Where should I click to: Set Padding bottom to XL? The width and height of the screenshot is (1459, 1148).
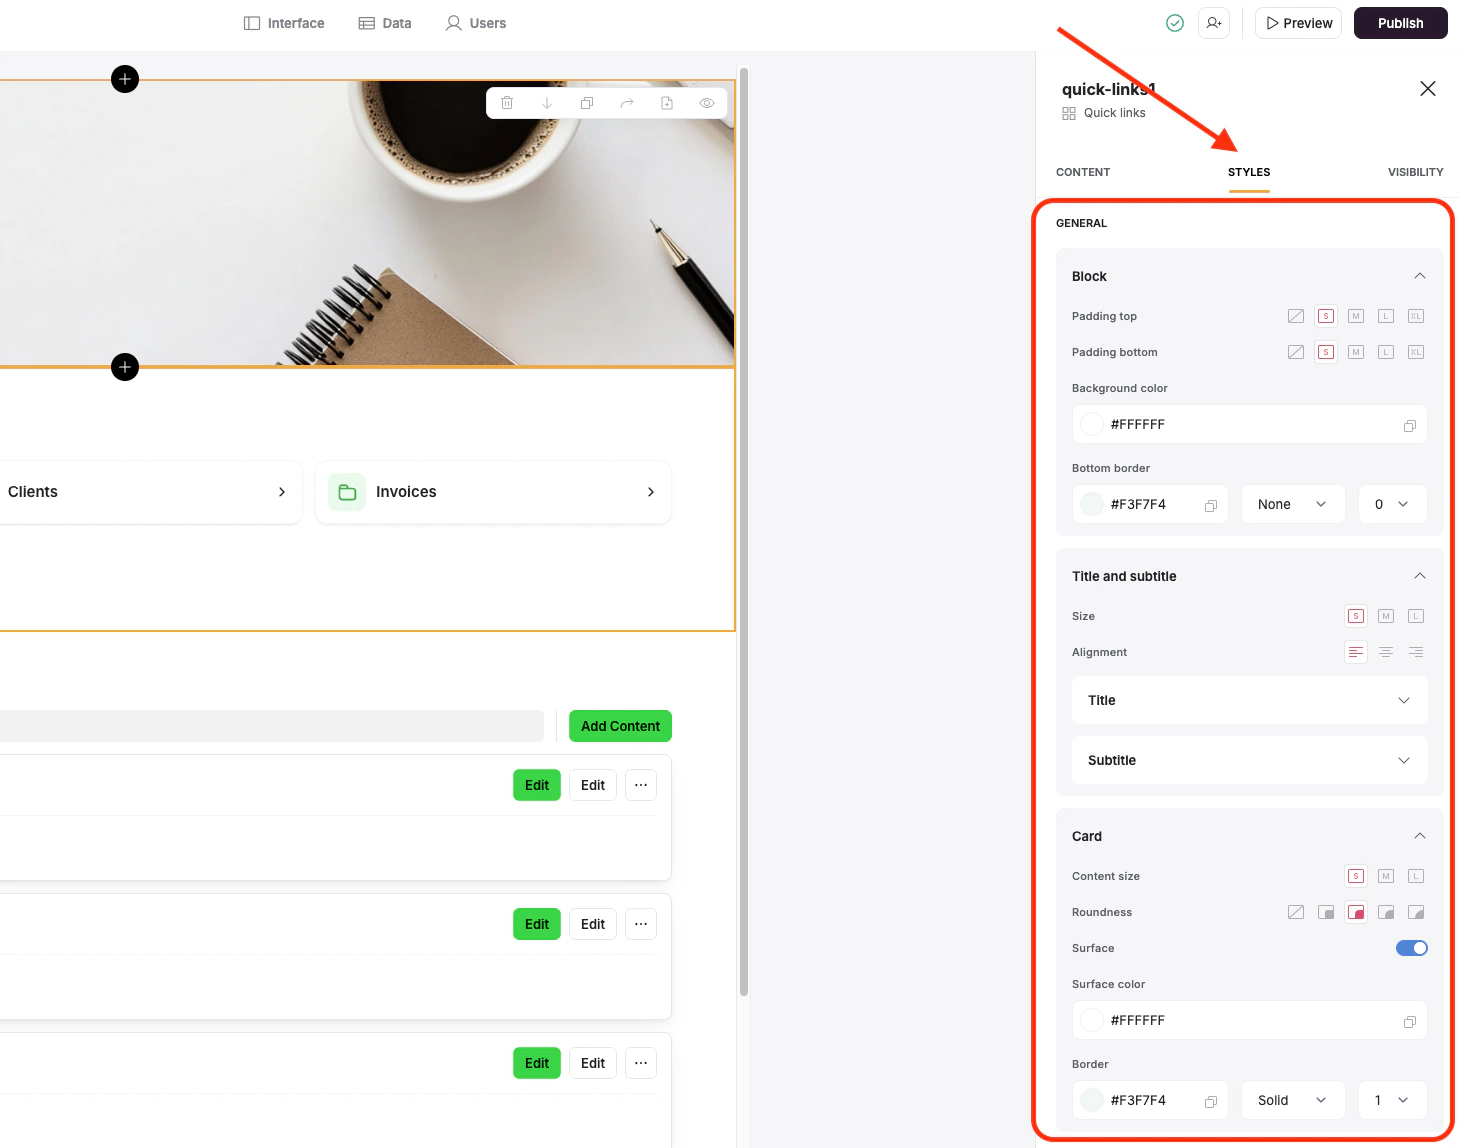coord(1416,352)
